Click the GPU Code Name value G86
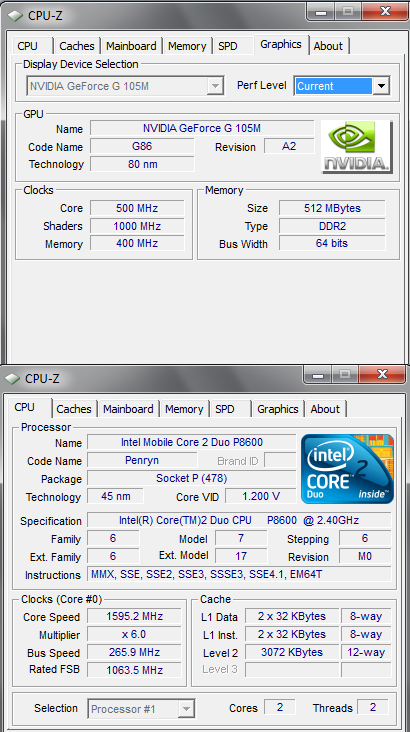This screenshot has height=732, width=410. click(142, 146)
